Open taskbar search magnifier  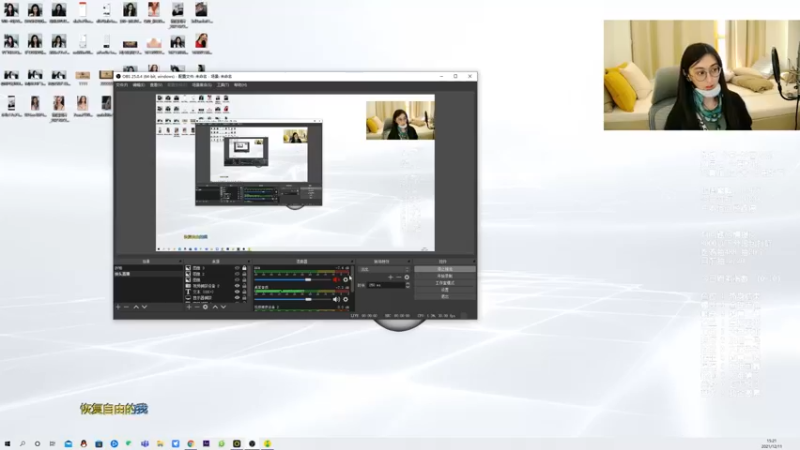click(x=22, y=444)
